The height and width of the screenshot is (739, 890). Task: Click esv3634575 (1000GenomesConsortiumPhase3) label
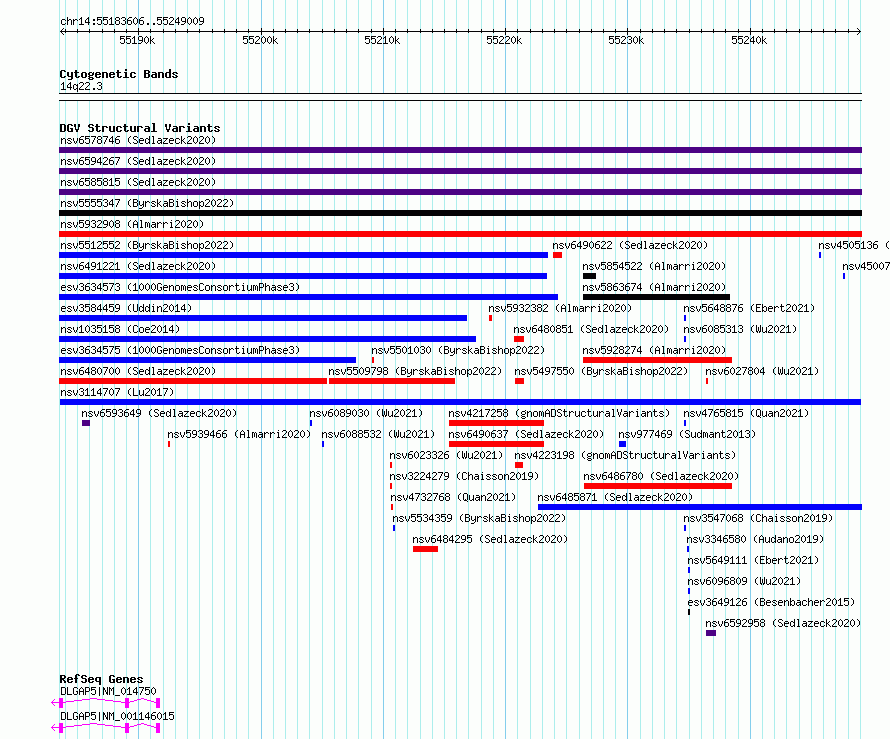tap(180, 350)
